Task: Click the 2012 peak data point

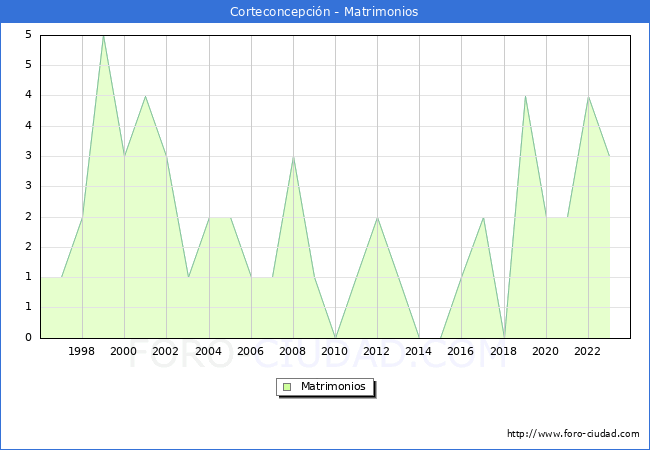Action: point(377,218)
